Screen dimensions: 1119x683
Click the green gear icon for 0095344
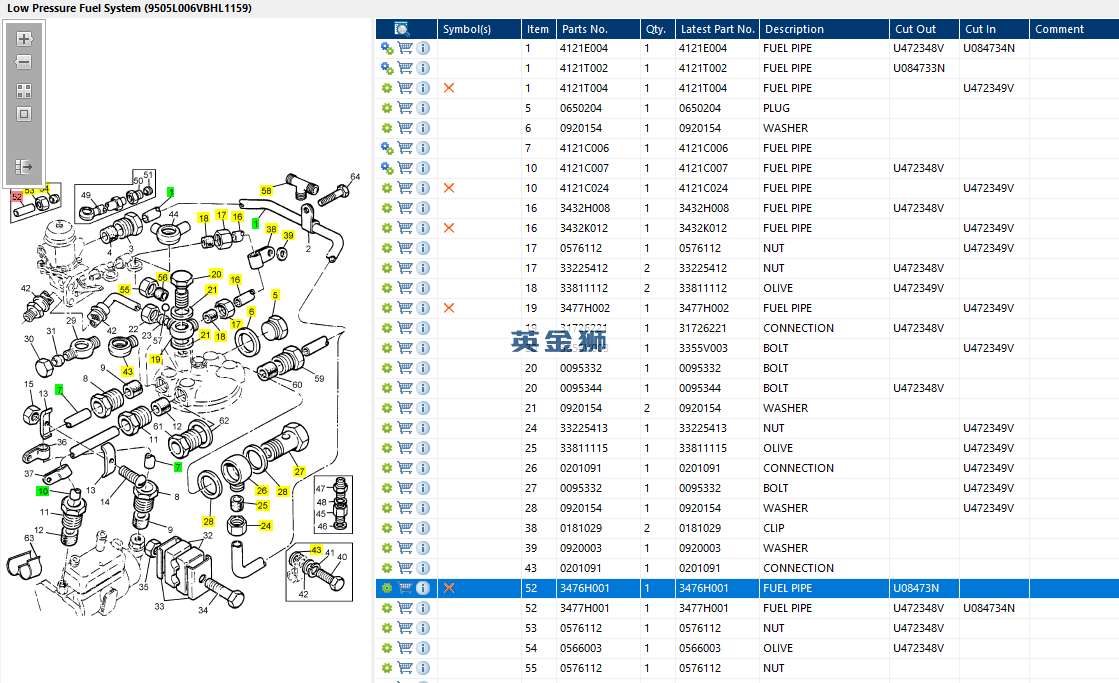tap(387, 388)
